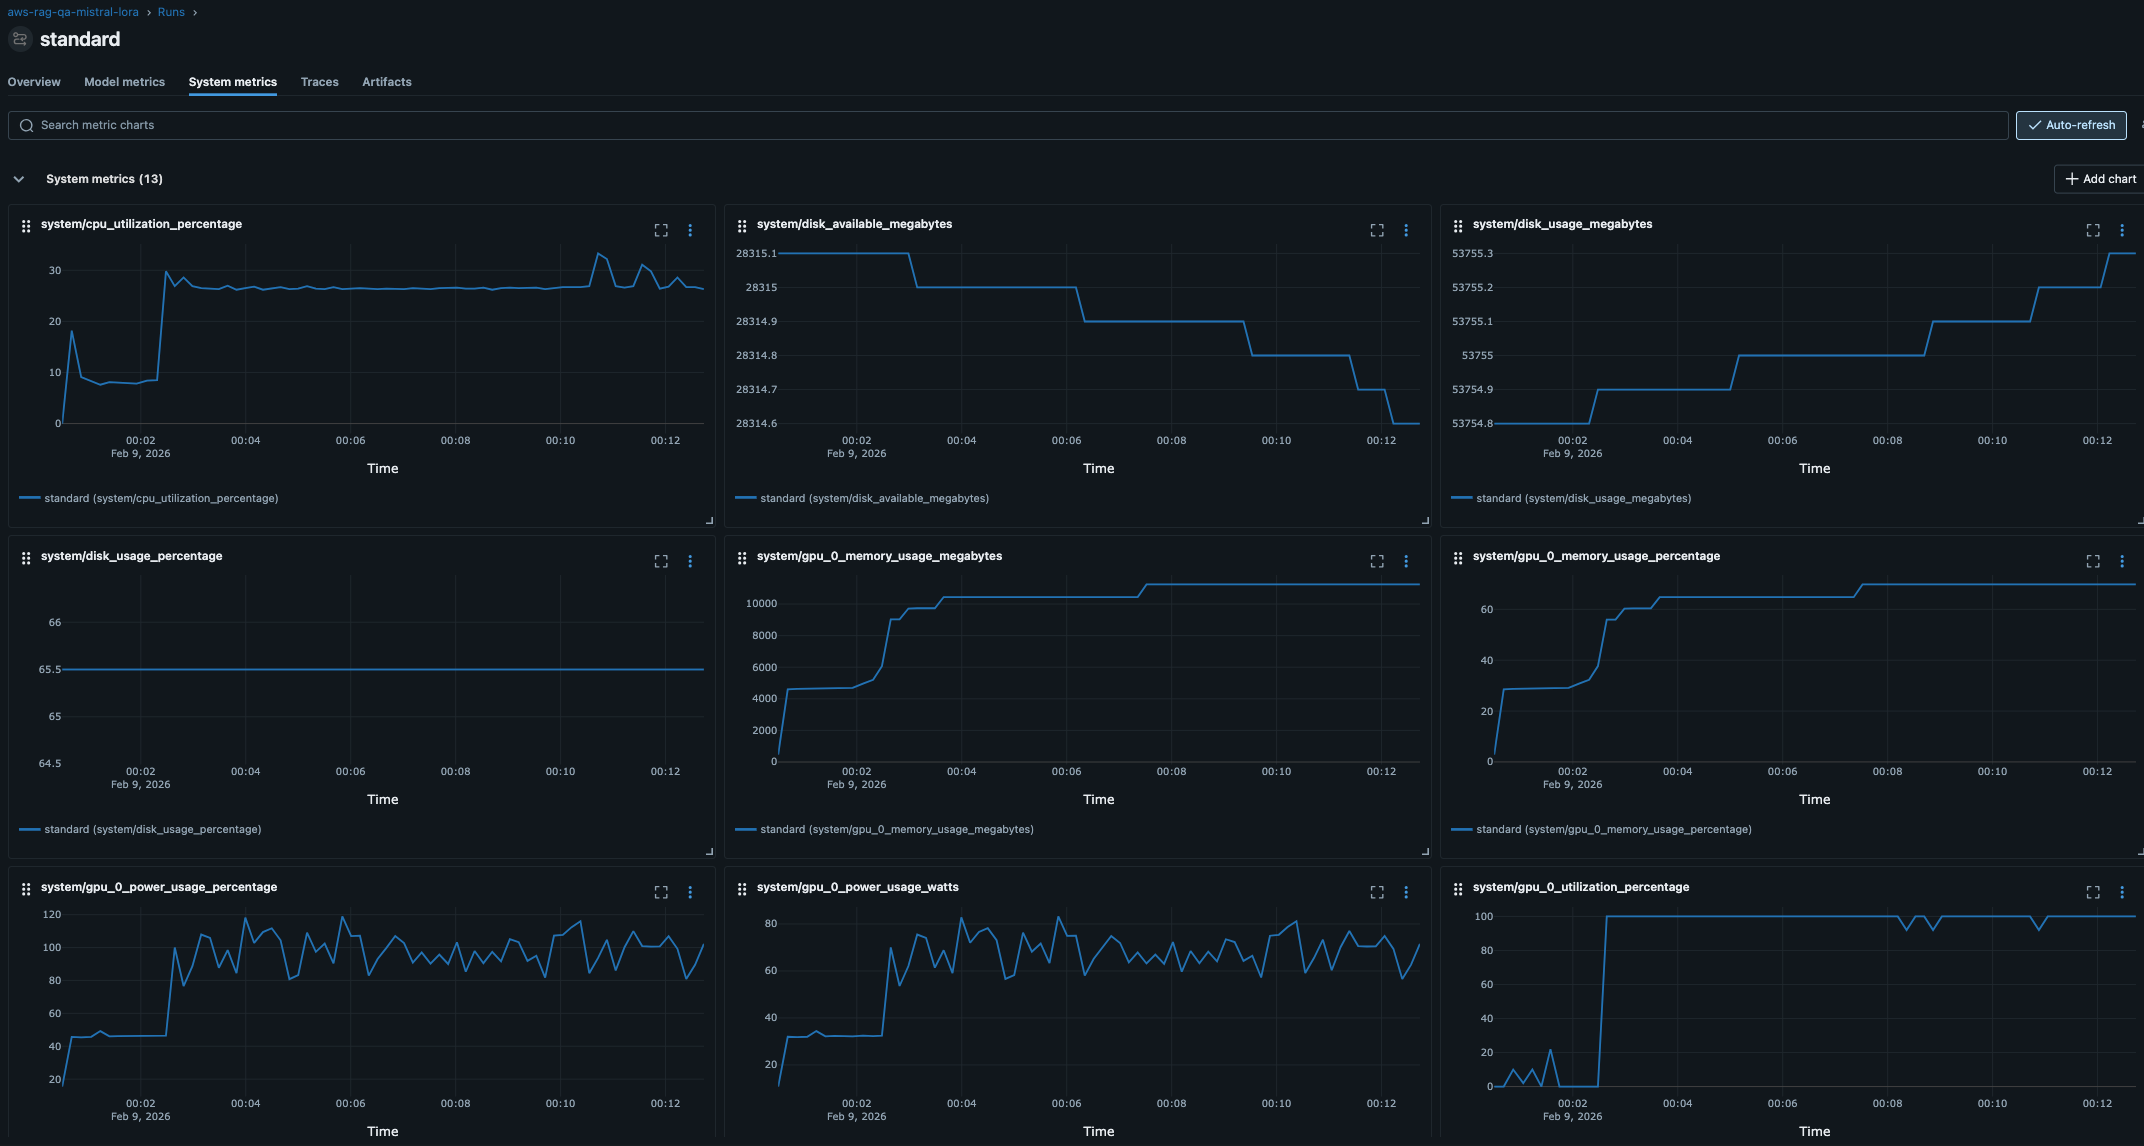
Task: Open the Model metrics tab
Action: [124, 82]
